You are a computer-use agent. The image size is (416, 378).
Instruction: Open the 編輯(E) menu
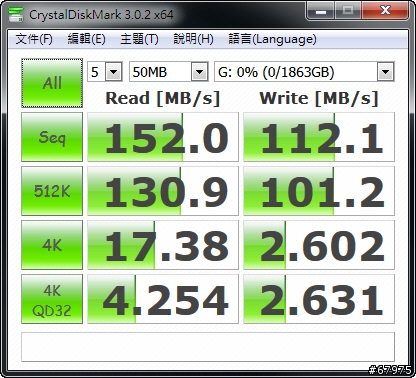coord(86,39)
